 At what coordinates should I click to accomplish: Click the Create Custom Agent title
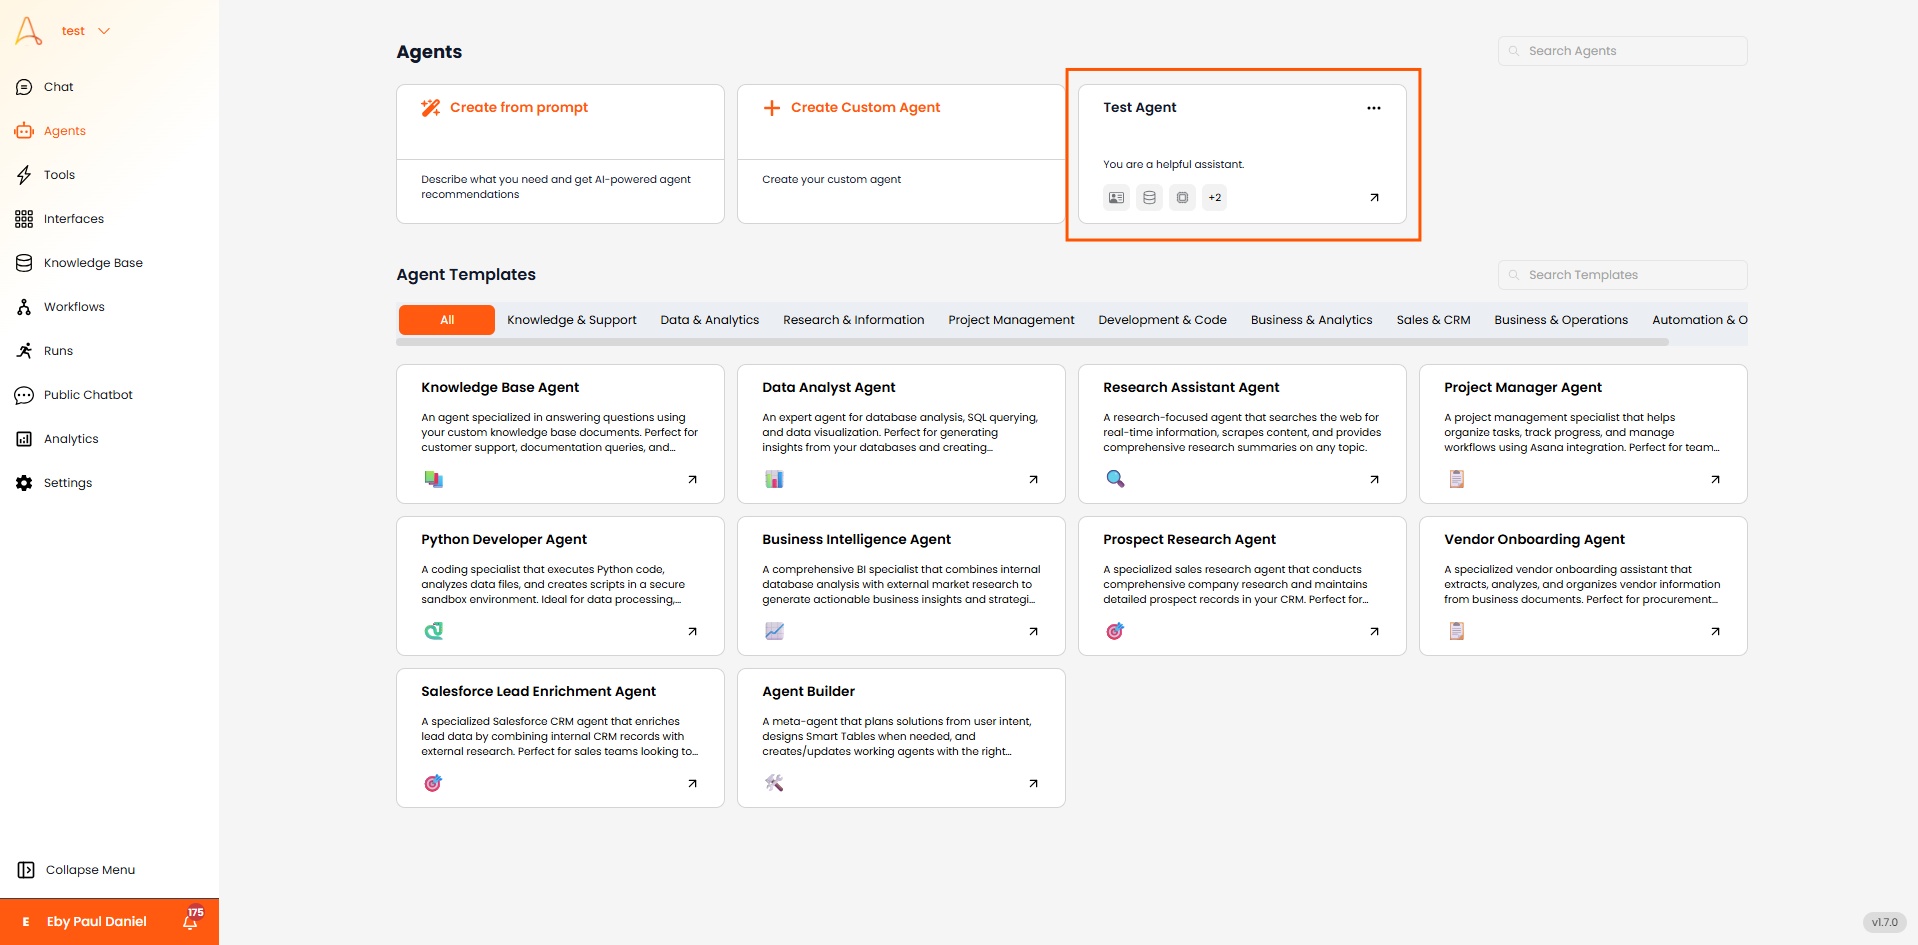click(x=866, y=108)
